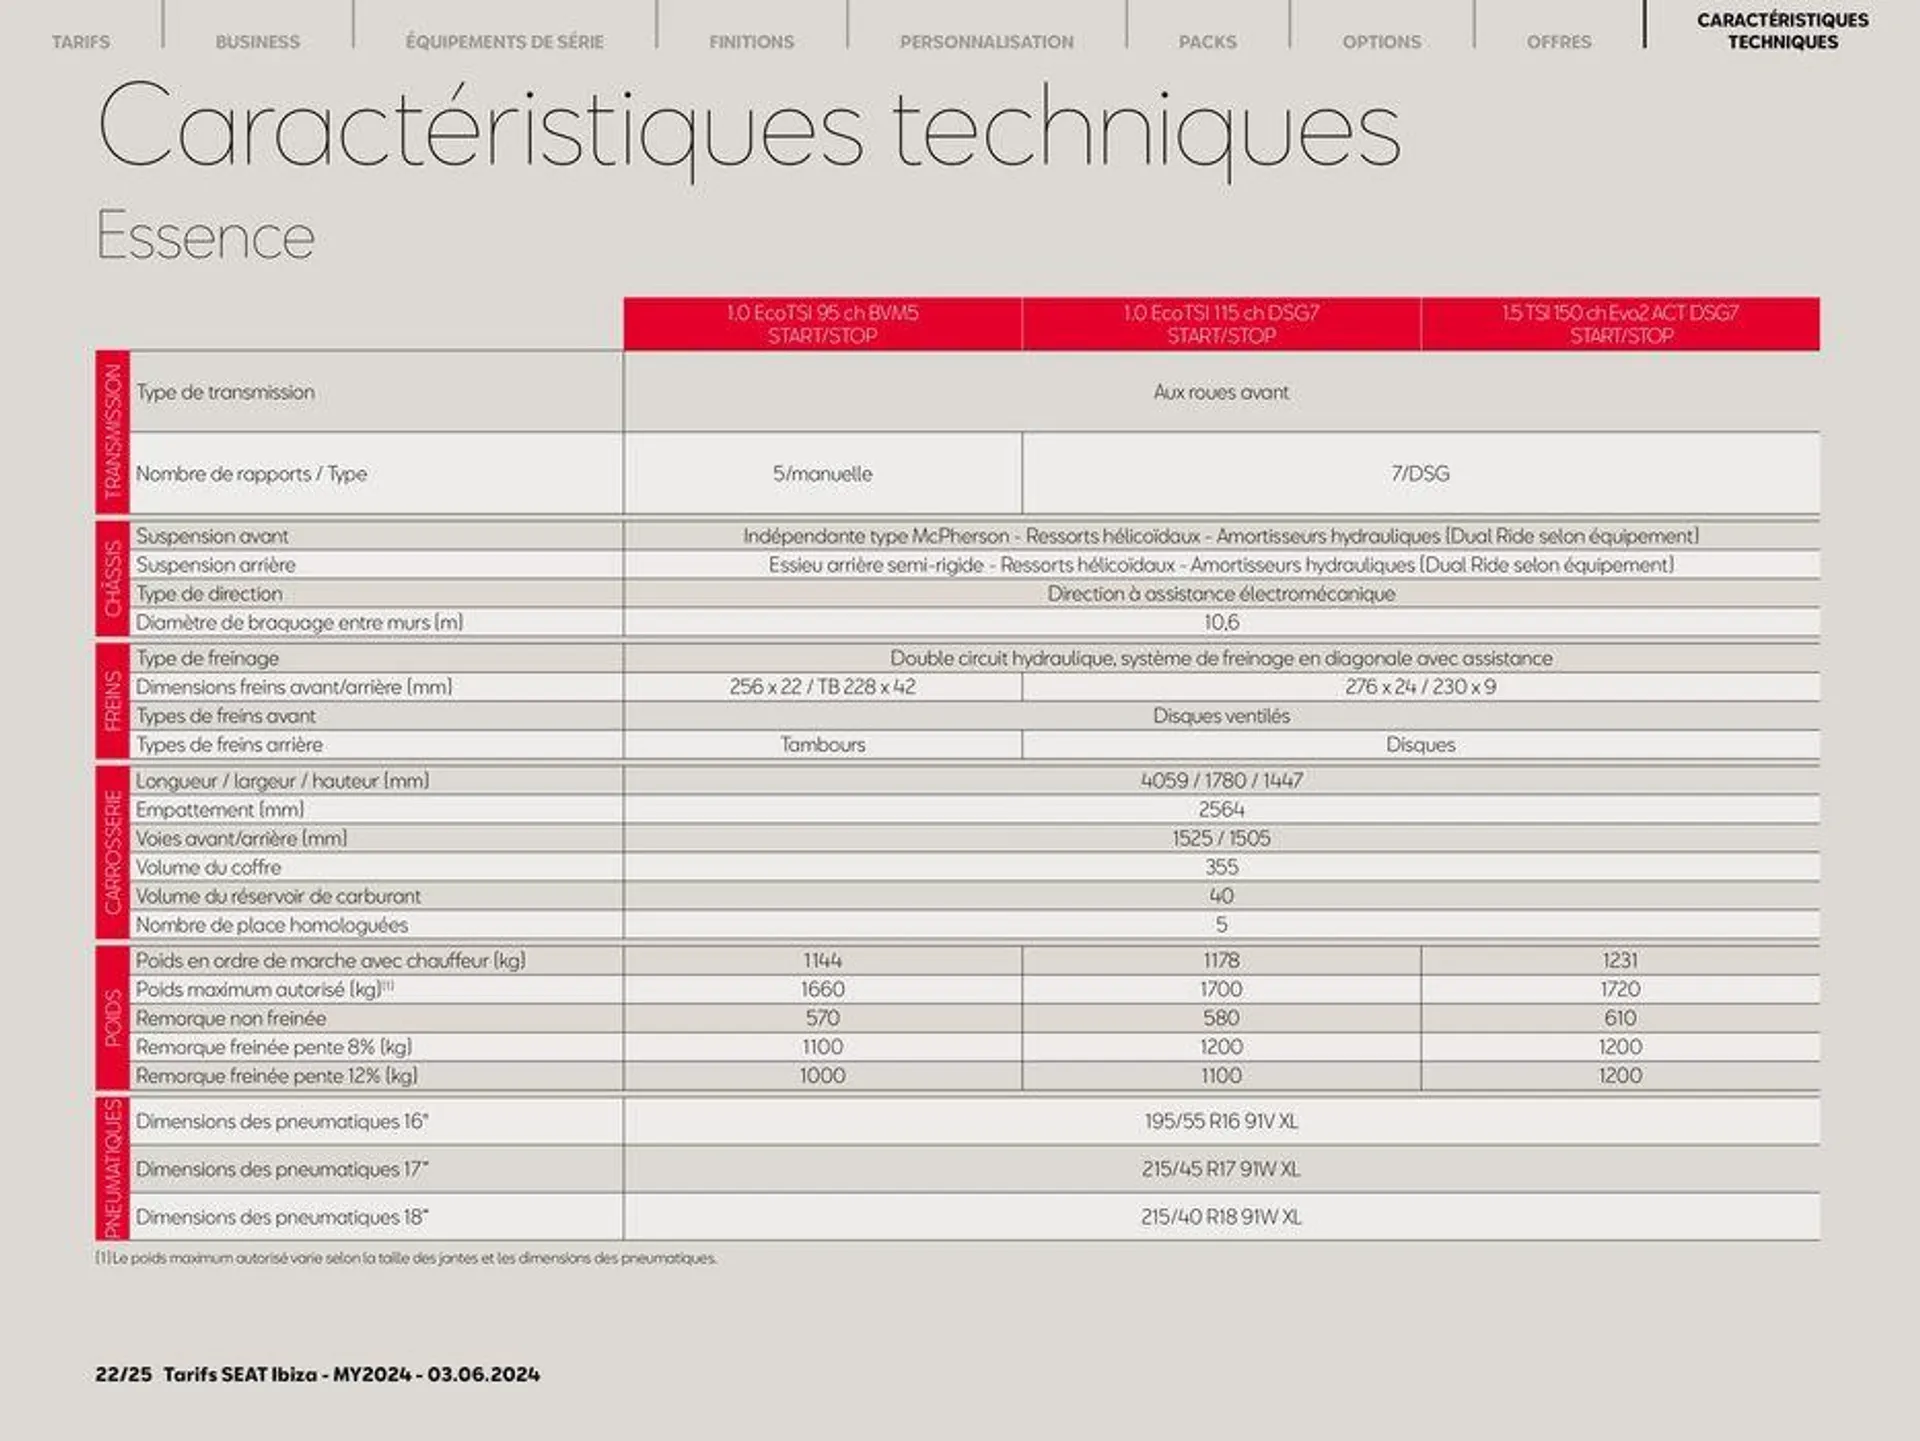Screen dimensions: 1920x1441
Task: Click the POIDS section label
Action: (113, 1018)
